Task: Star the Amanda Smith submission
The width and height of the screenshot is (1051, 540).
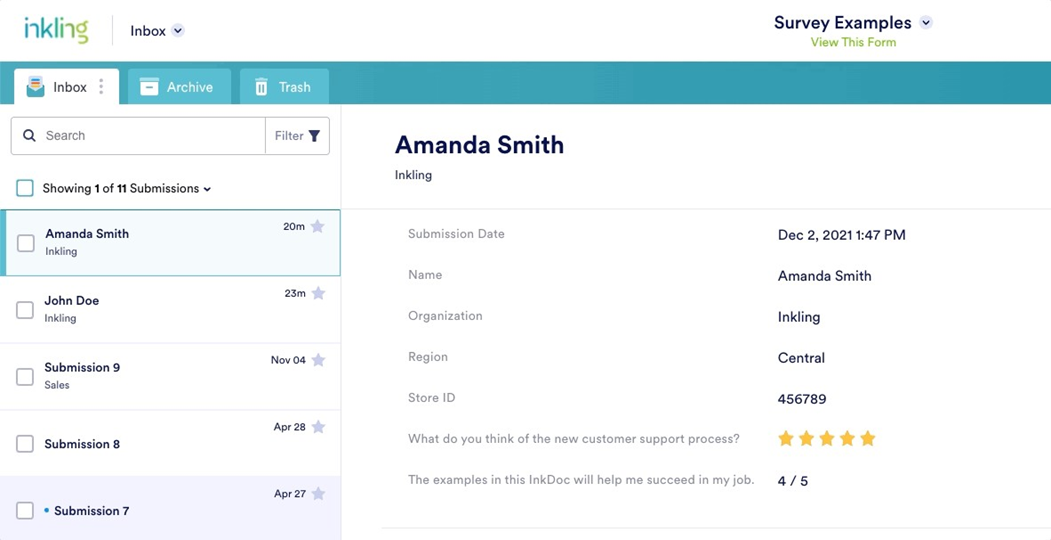Action: click(x=318, y=227)
